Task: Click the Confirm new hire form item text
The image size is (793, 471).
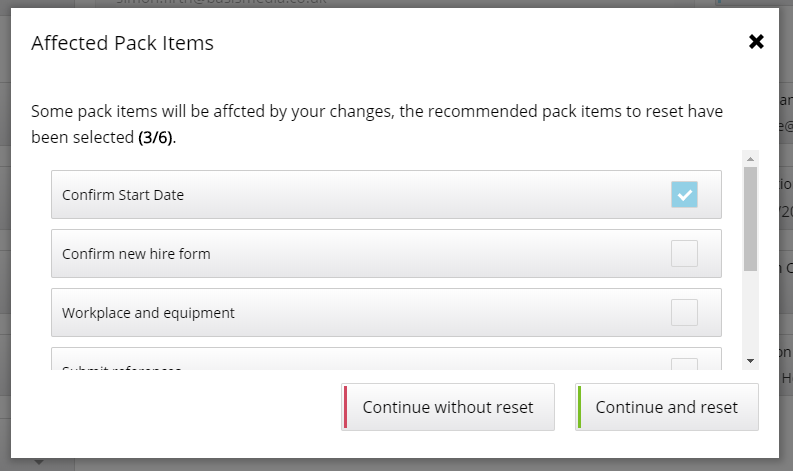Action: point(136,254)
